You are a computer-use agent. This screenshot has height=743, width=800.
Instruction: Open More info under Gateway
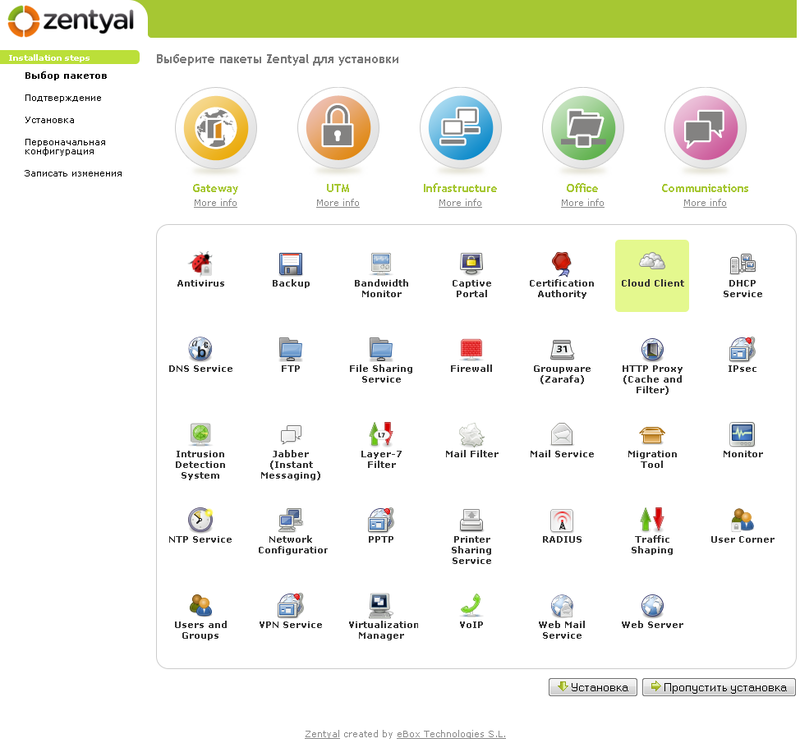coord(215,203)
